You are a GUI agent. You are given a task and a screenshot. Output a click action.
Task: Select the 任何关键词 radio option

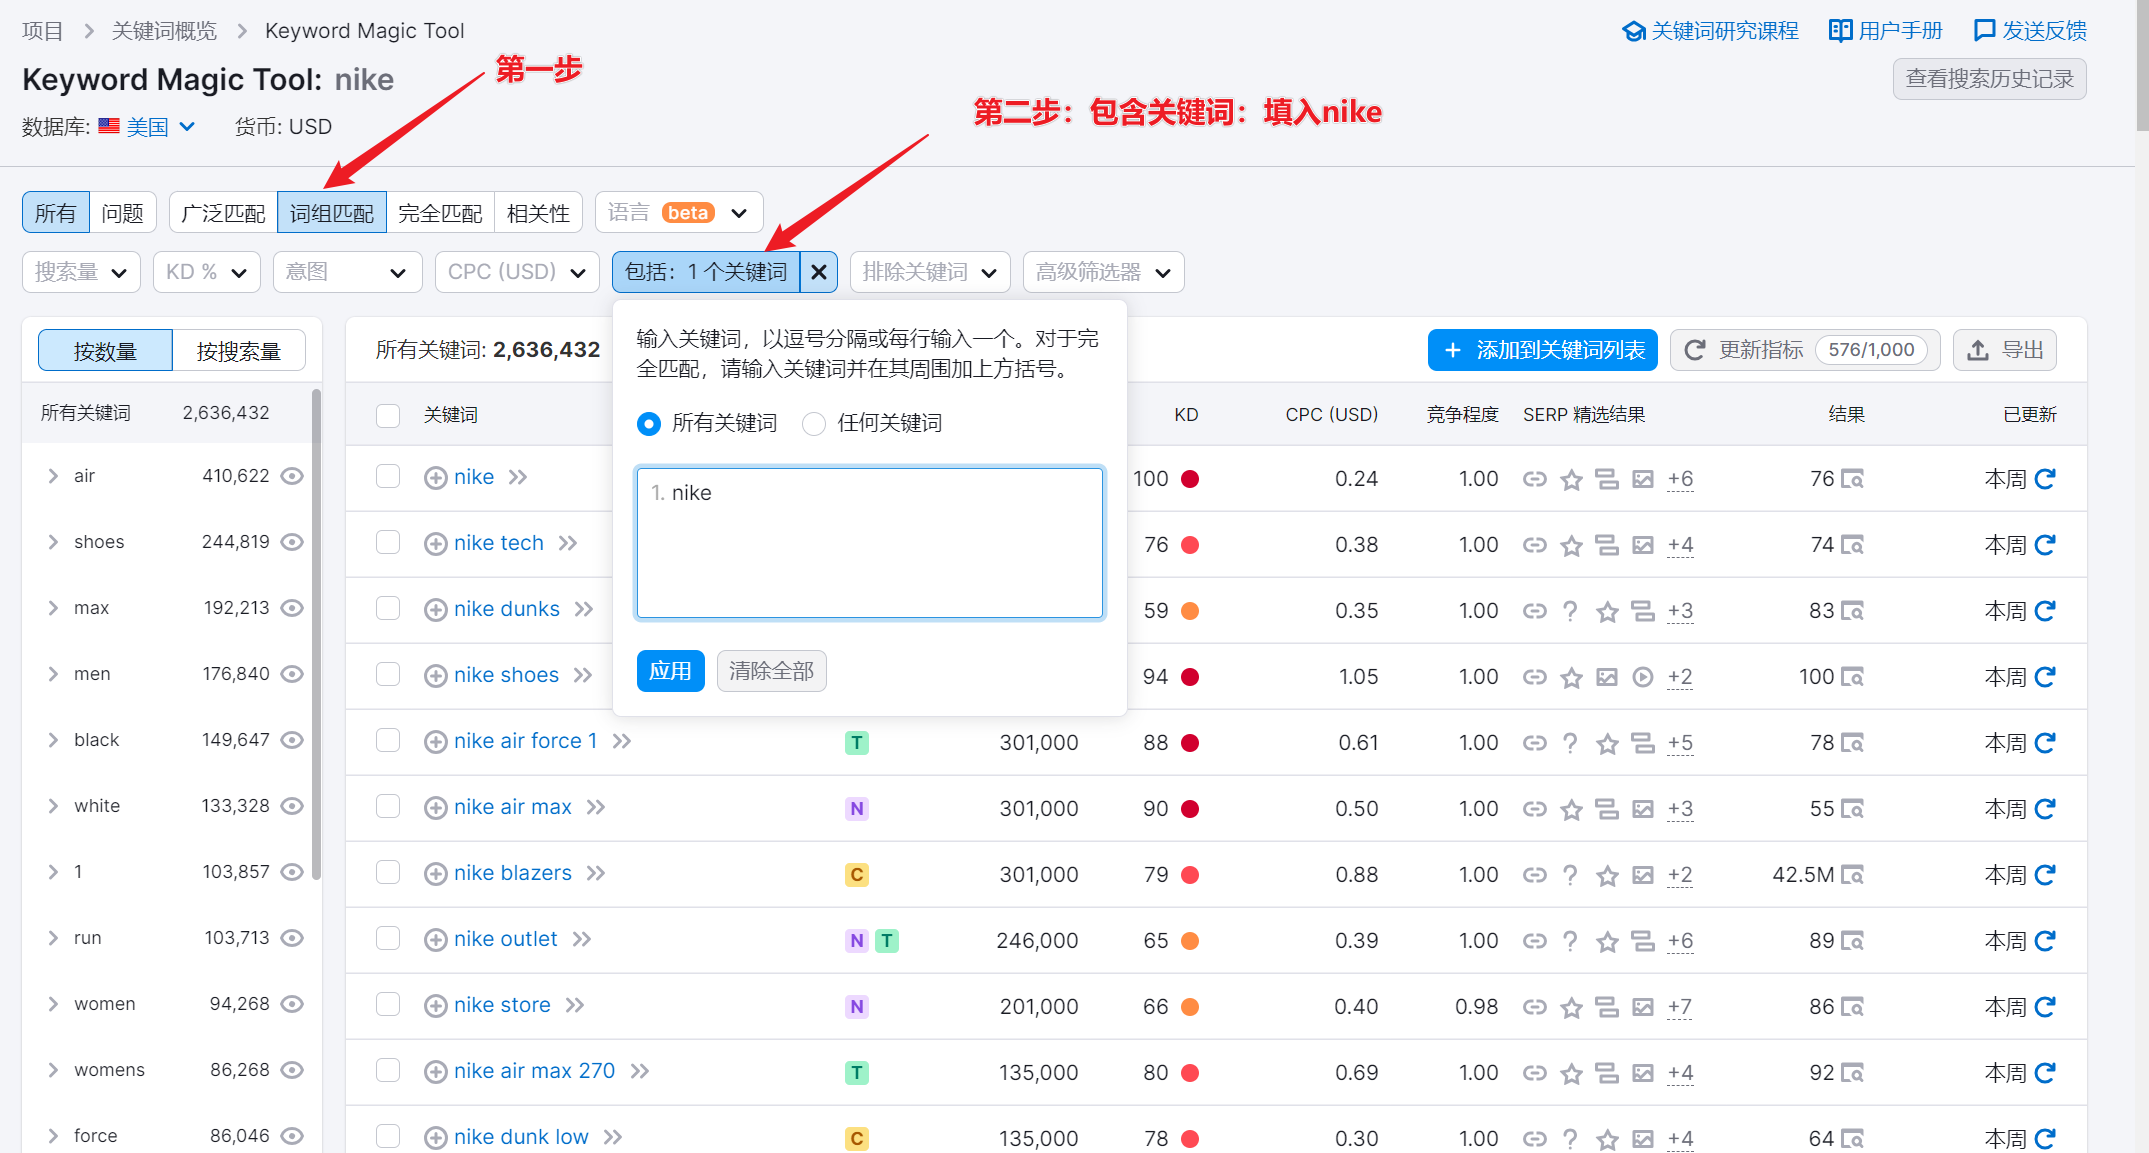coord(814,423)
